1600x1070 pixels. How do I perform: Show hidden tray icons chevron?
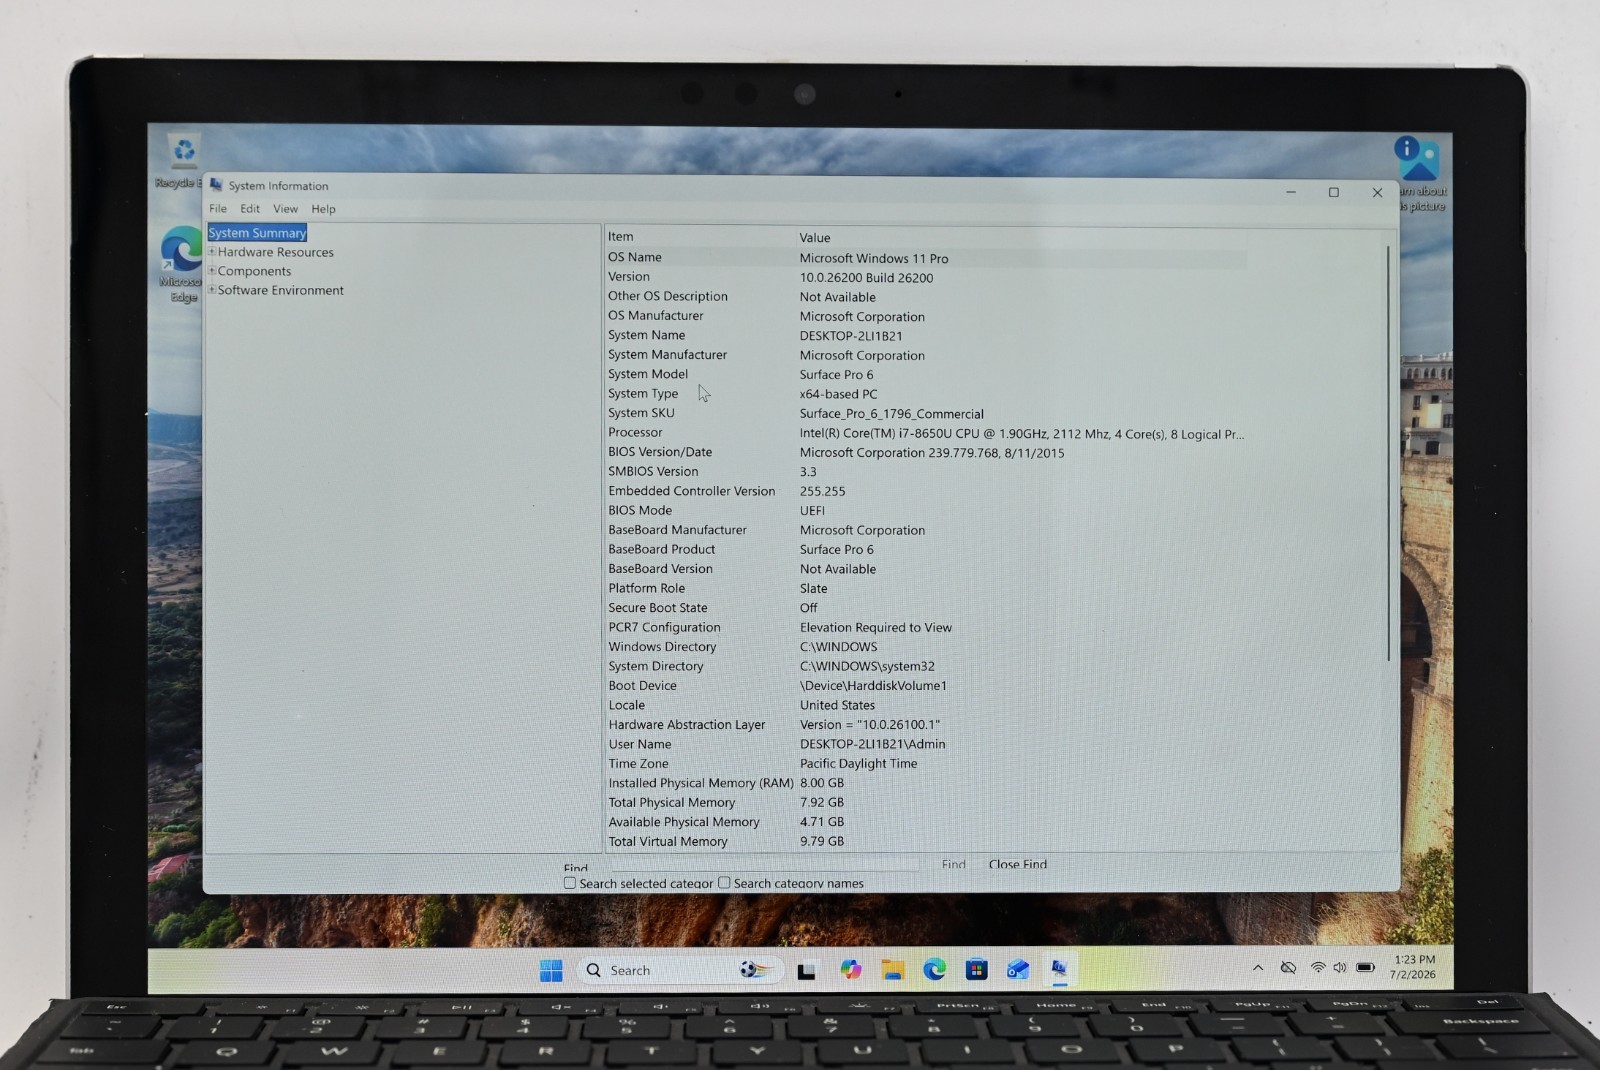(x=1258, y=967)
